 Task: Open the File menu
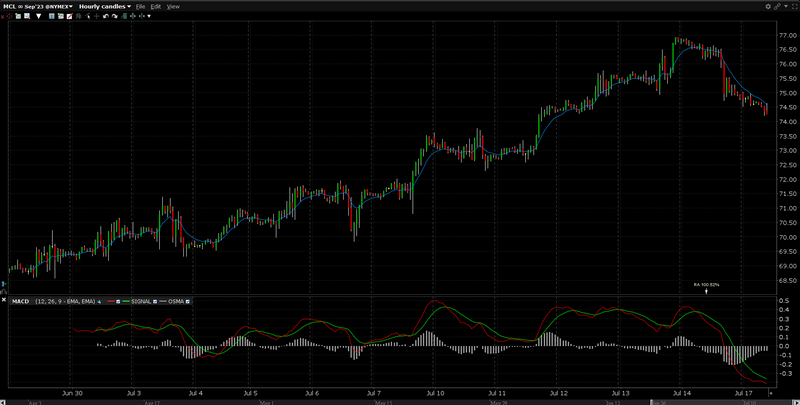click(x=140, y=6)
